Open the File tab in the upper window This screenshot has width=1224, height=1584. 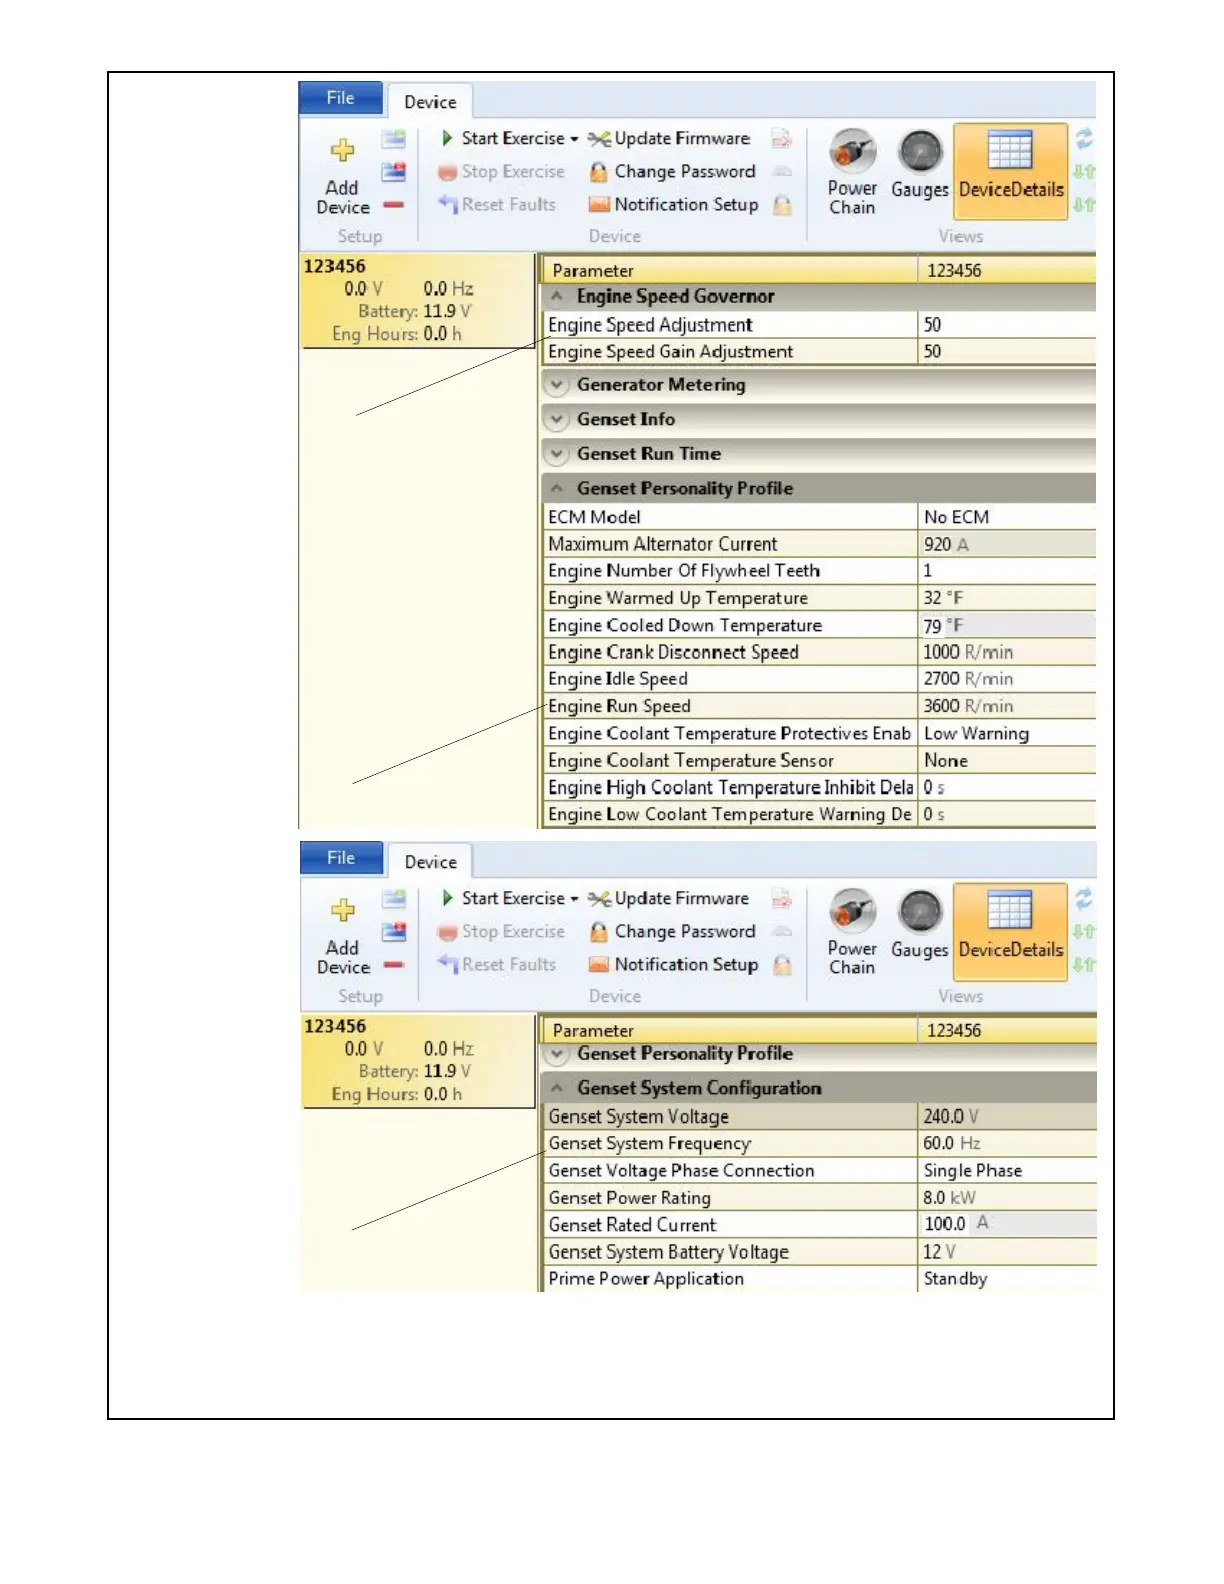pyautogui.click(x=340, y=98)
